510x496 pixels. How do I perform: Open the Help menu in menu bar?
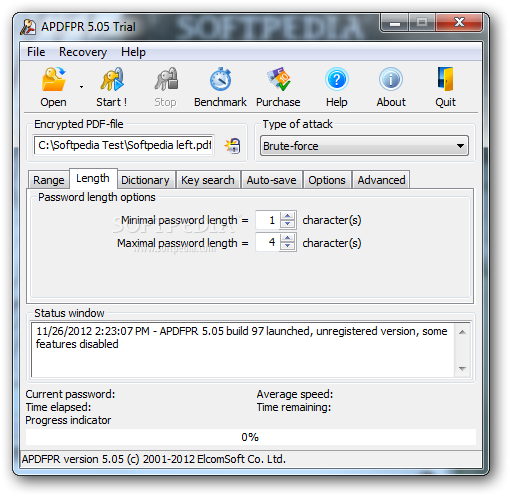[x=133, y=52]
